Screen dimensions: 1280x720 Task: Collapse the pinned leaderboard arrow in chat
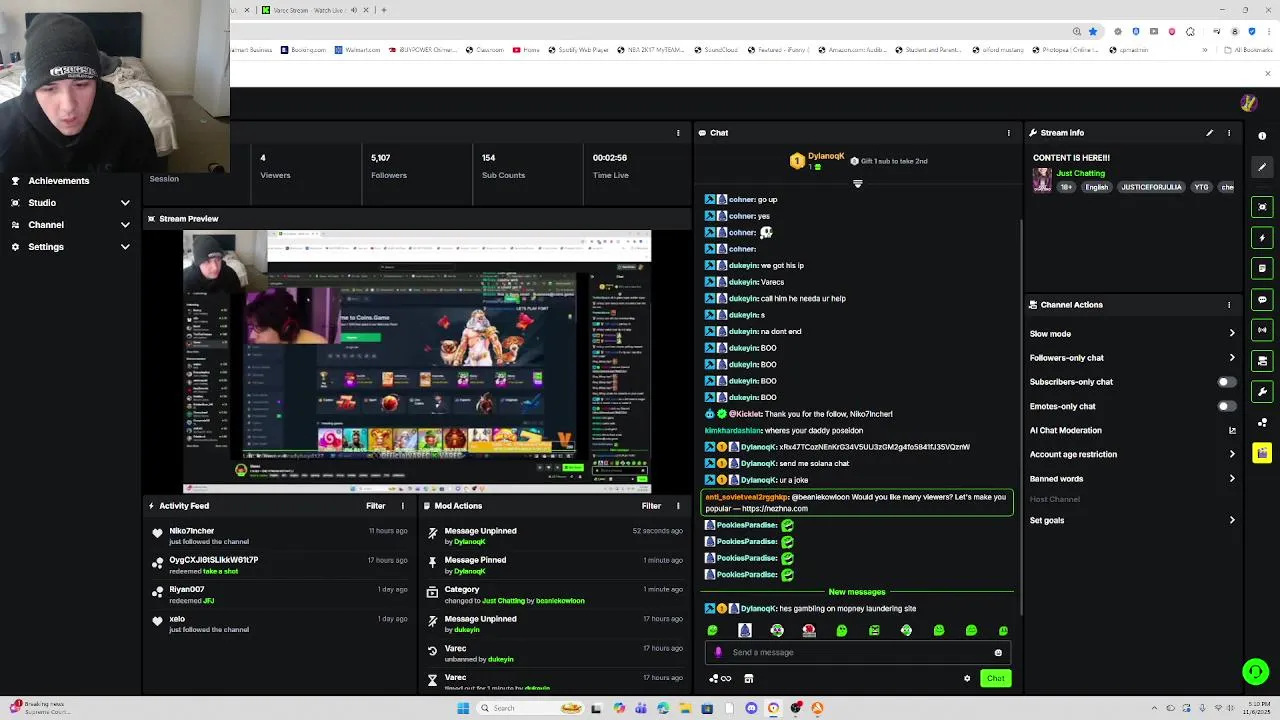click(857, 184)
